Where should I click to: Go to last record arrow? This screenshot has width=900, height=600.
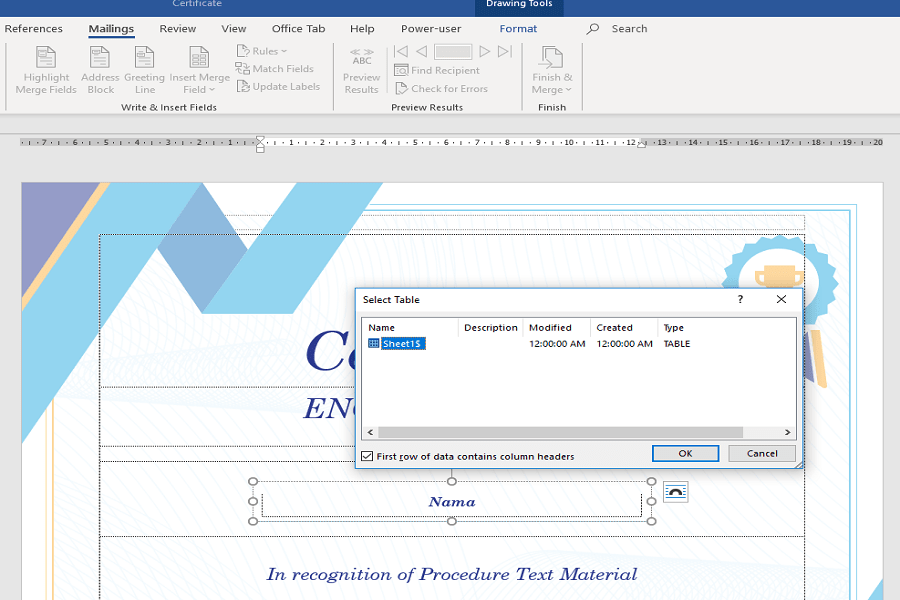[505, 52]
